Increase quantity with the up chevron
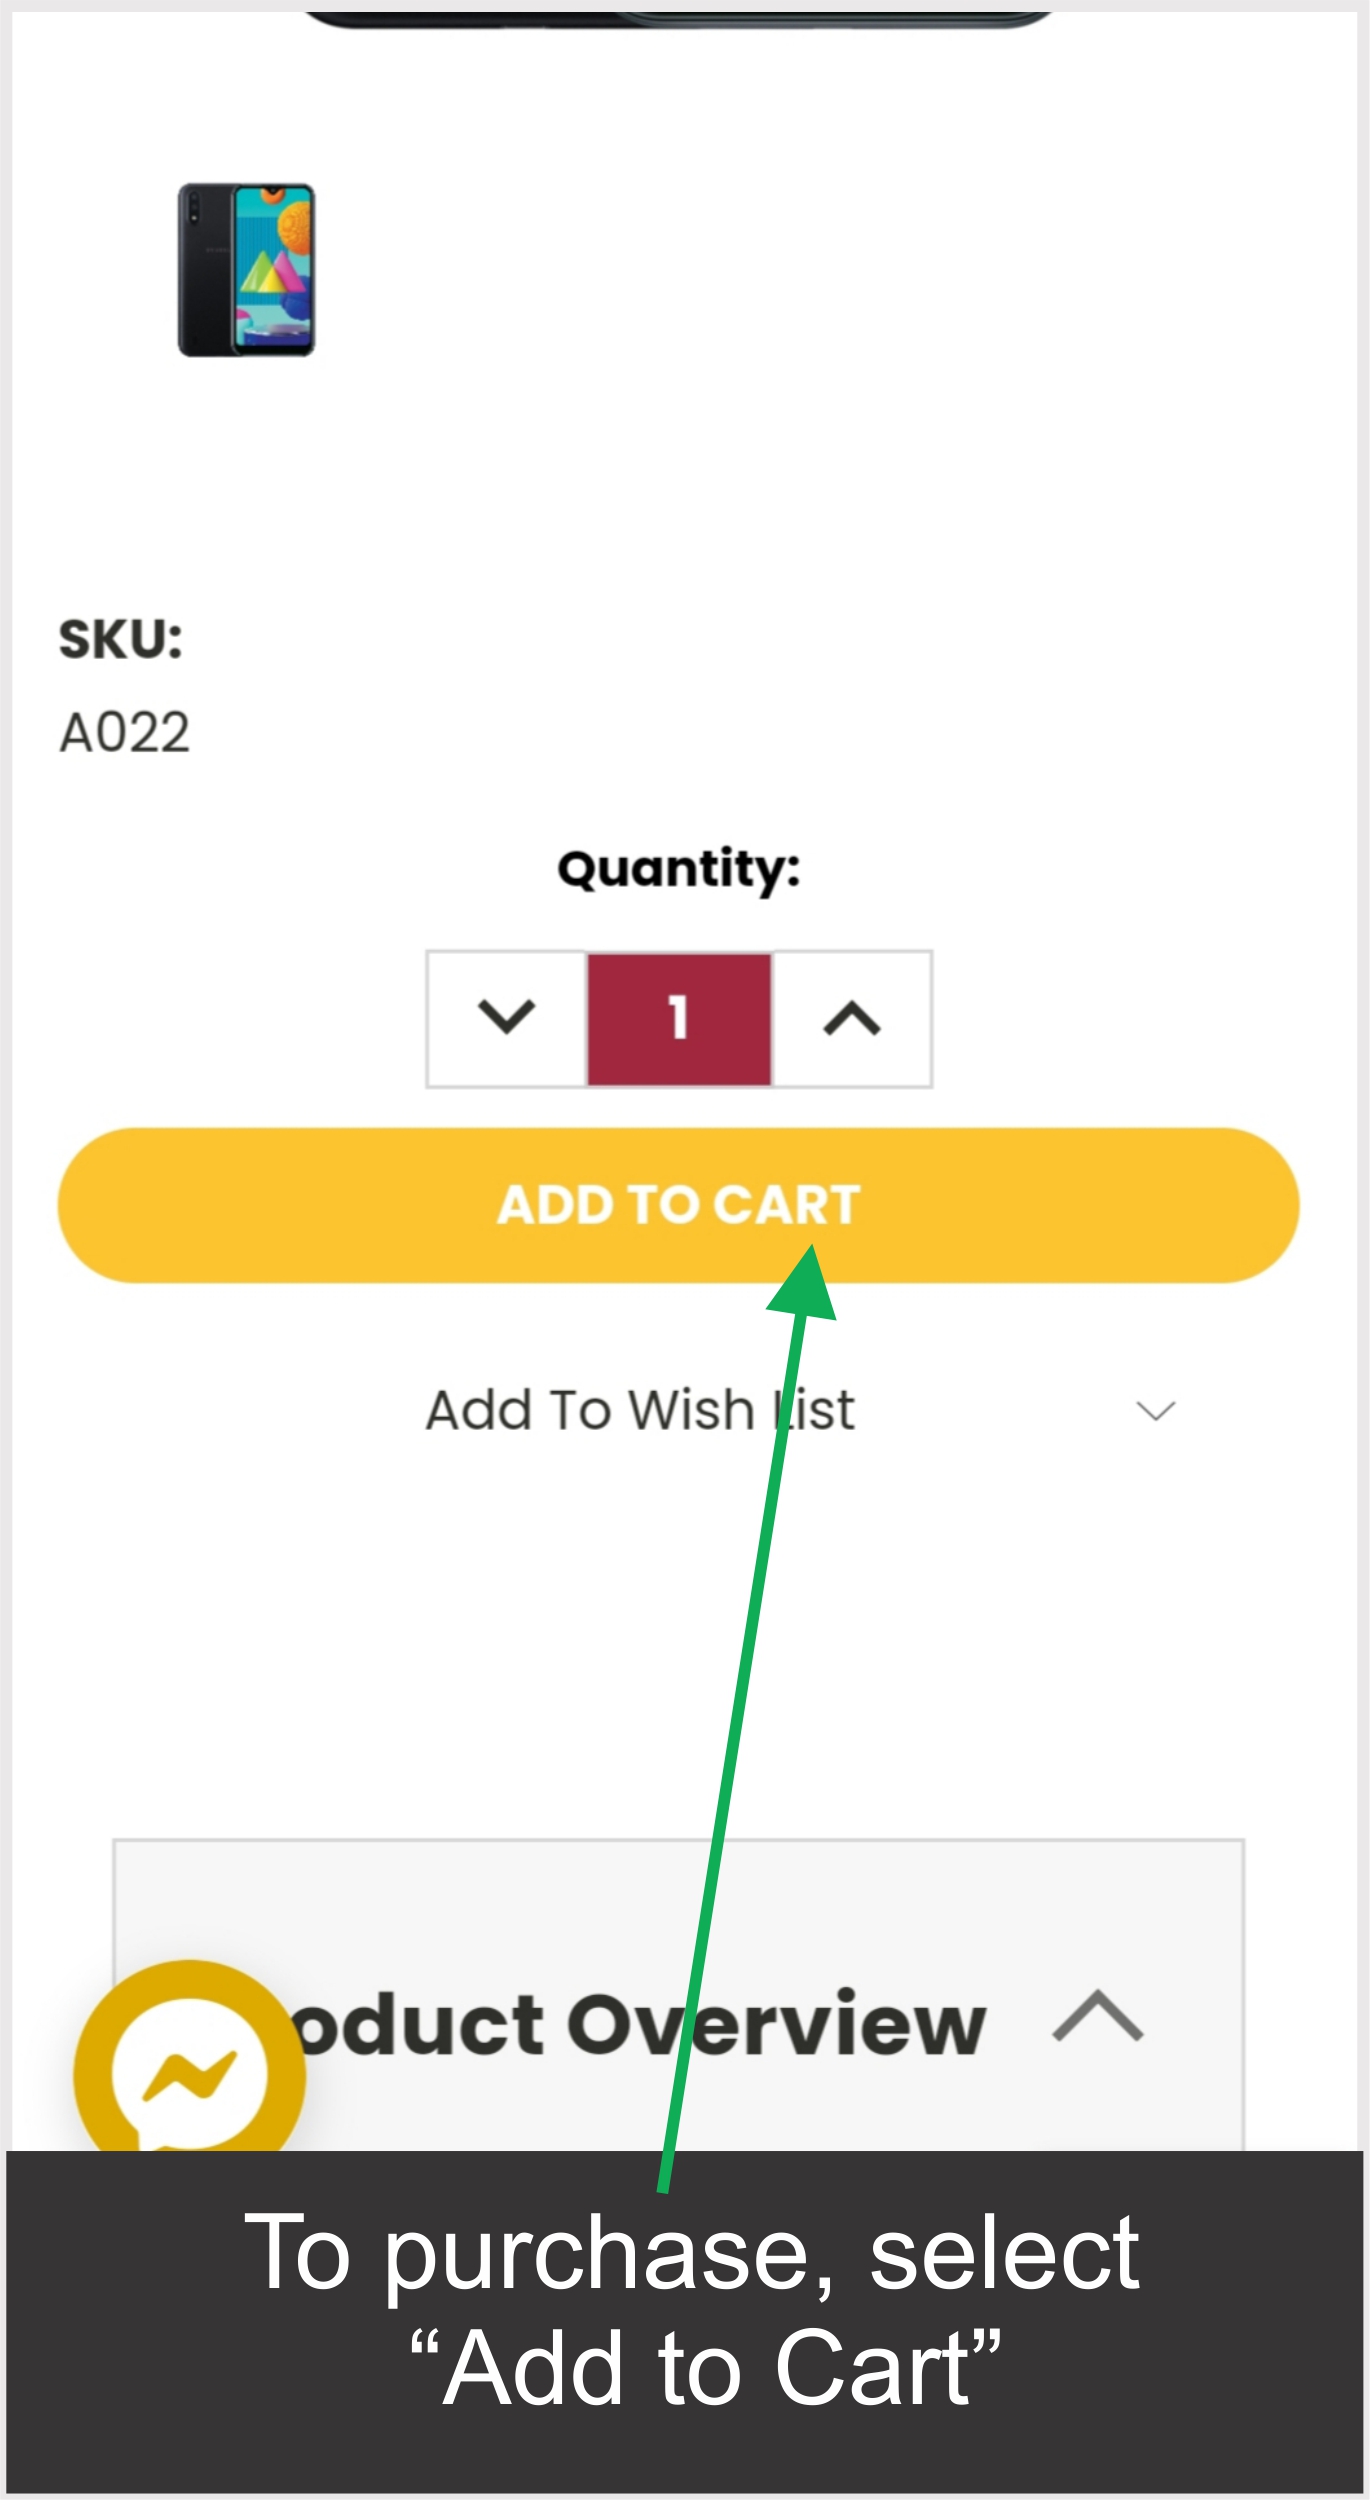1370x2500 pixels. pos(852,1018)
